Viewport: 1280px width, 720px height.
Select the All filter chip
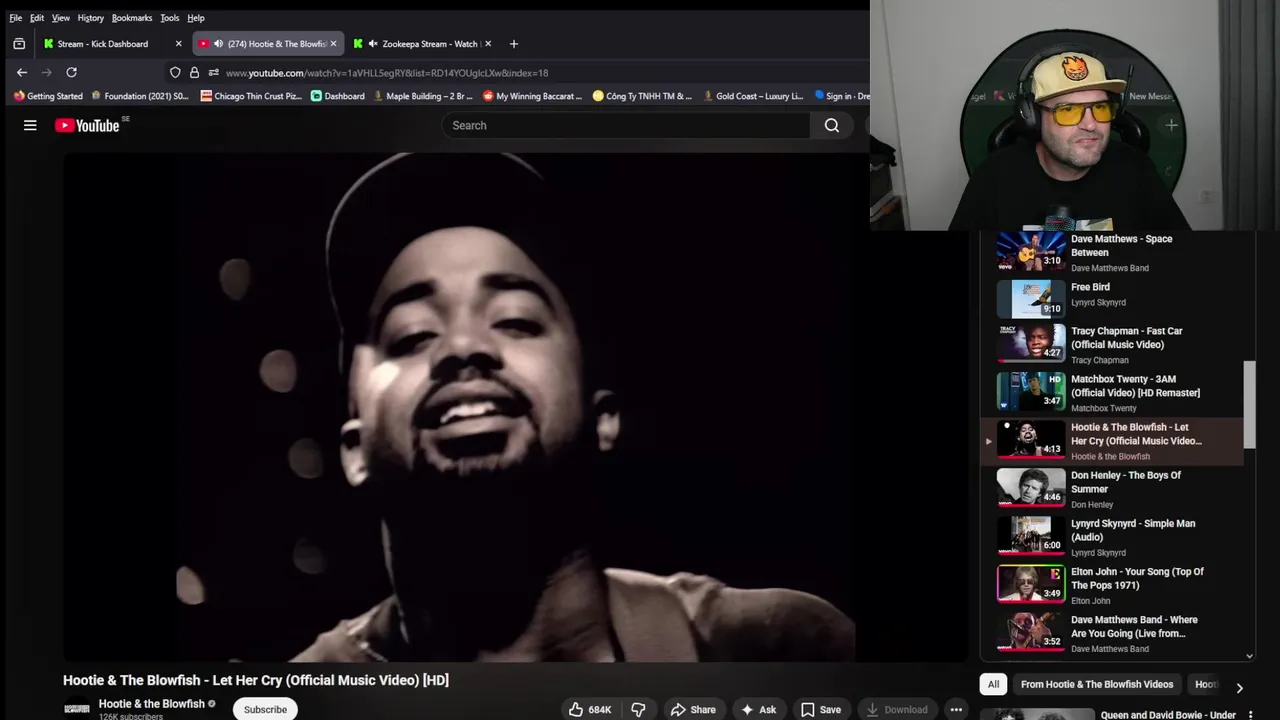pos(993,684)
